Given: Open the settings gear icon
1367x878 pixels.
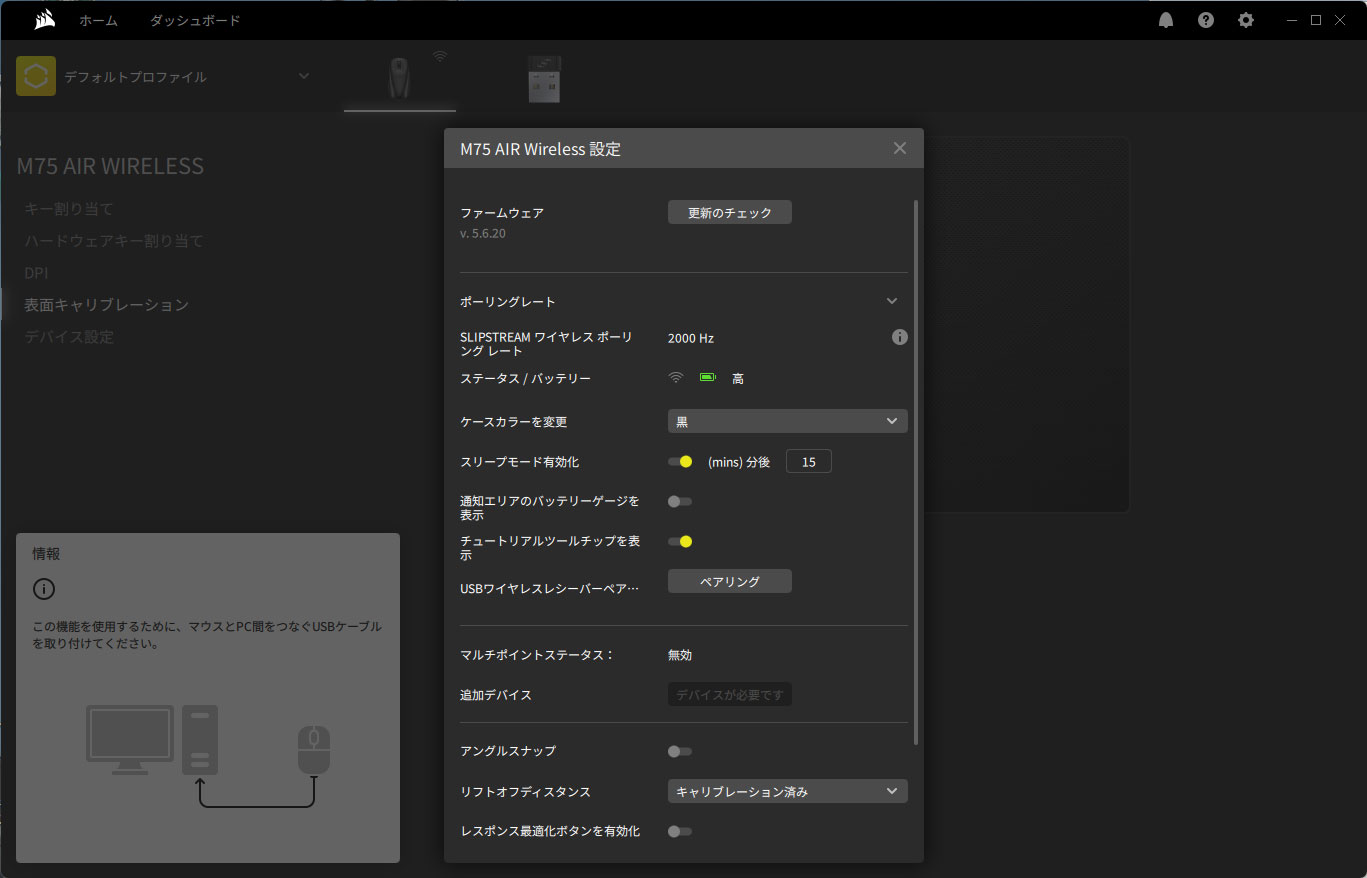Looking at the screenshot, I should (1246, 20).
